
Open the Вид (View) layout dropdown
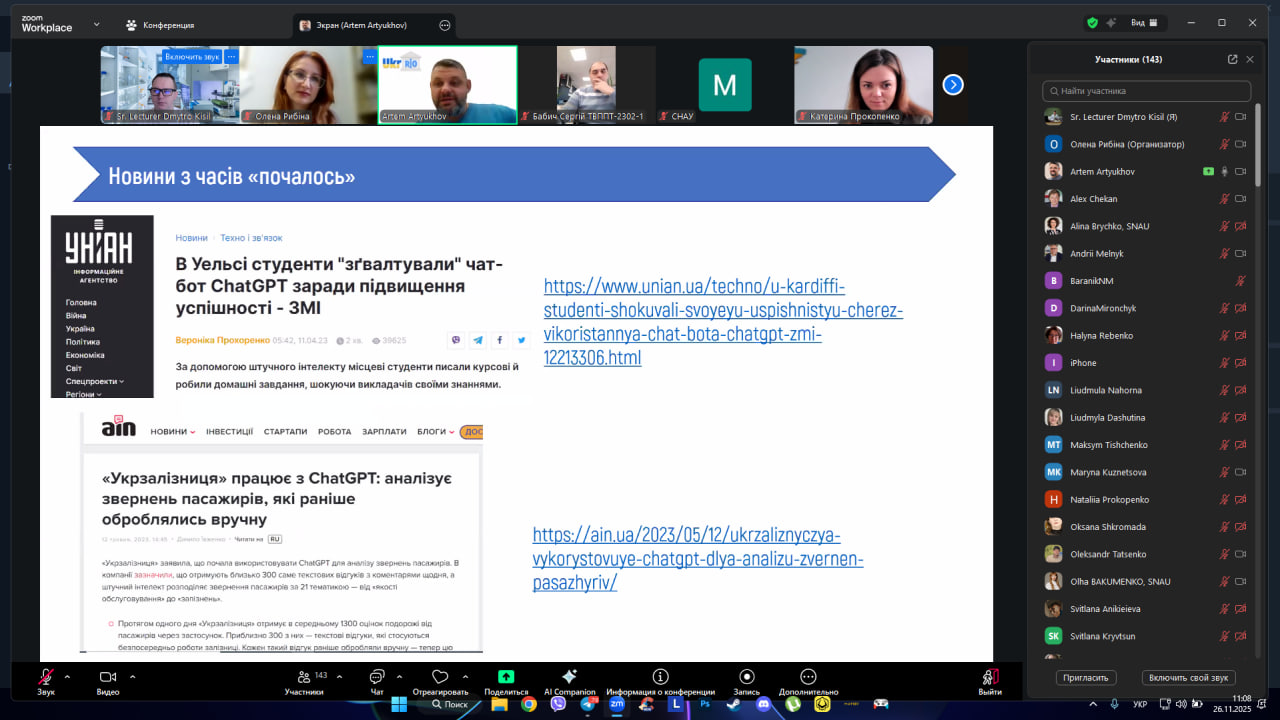tap(1143, 23)
